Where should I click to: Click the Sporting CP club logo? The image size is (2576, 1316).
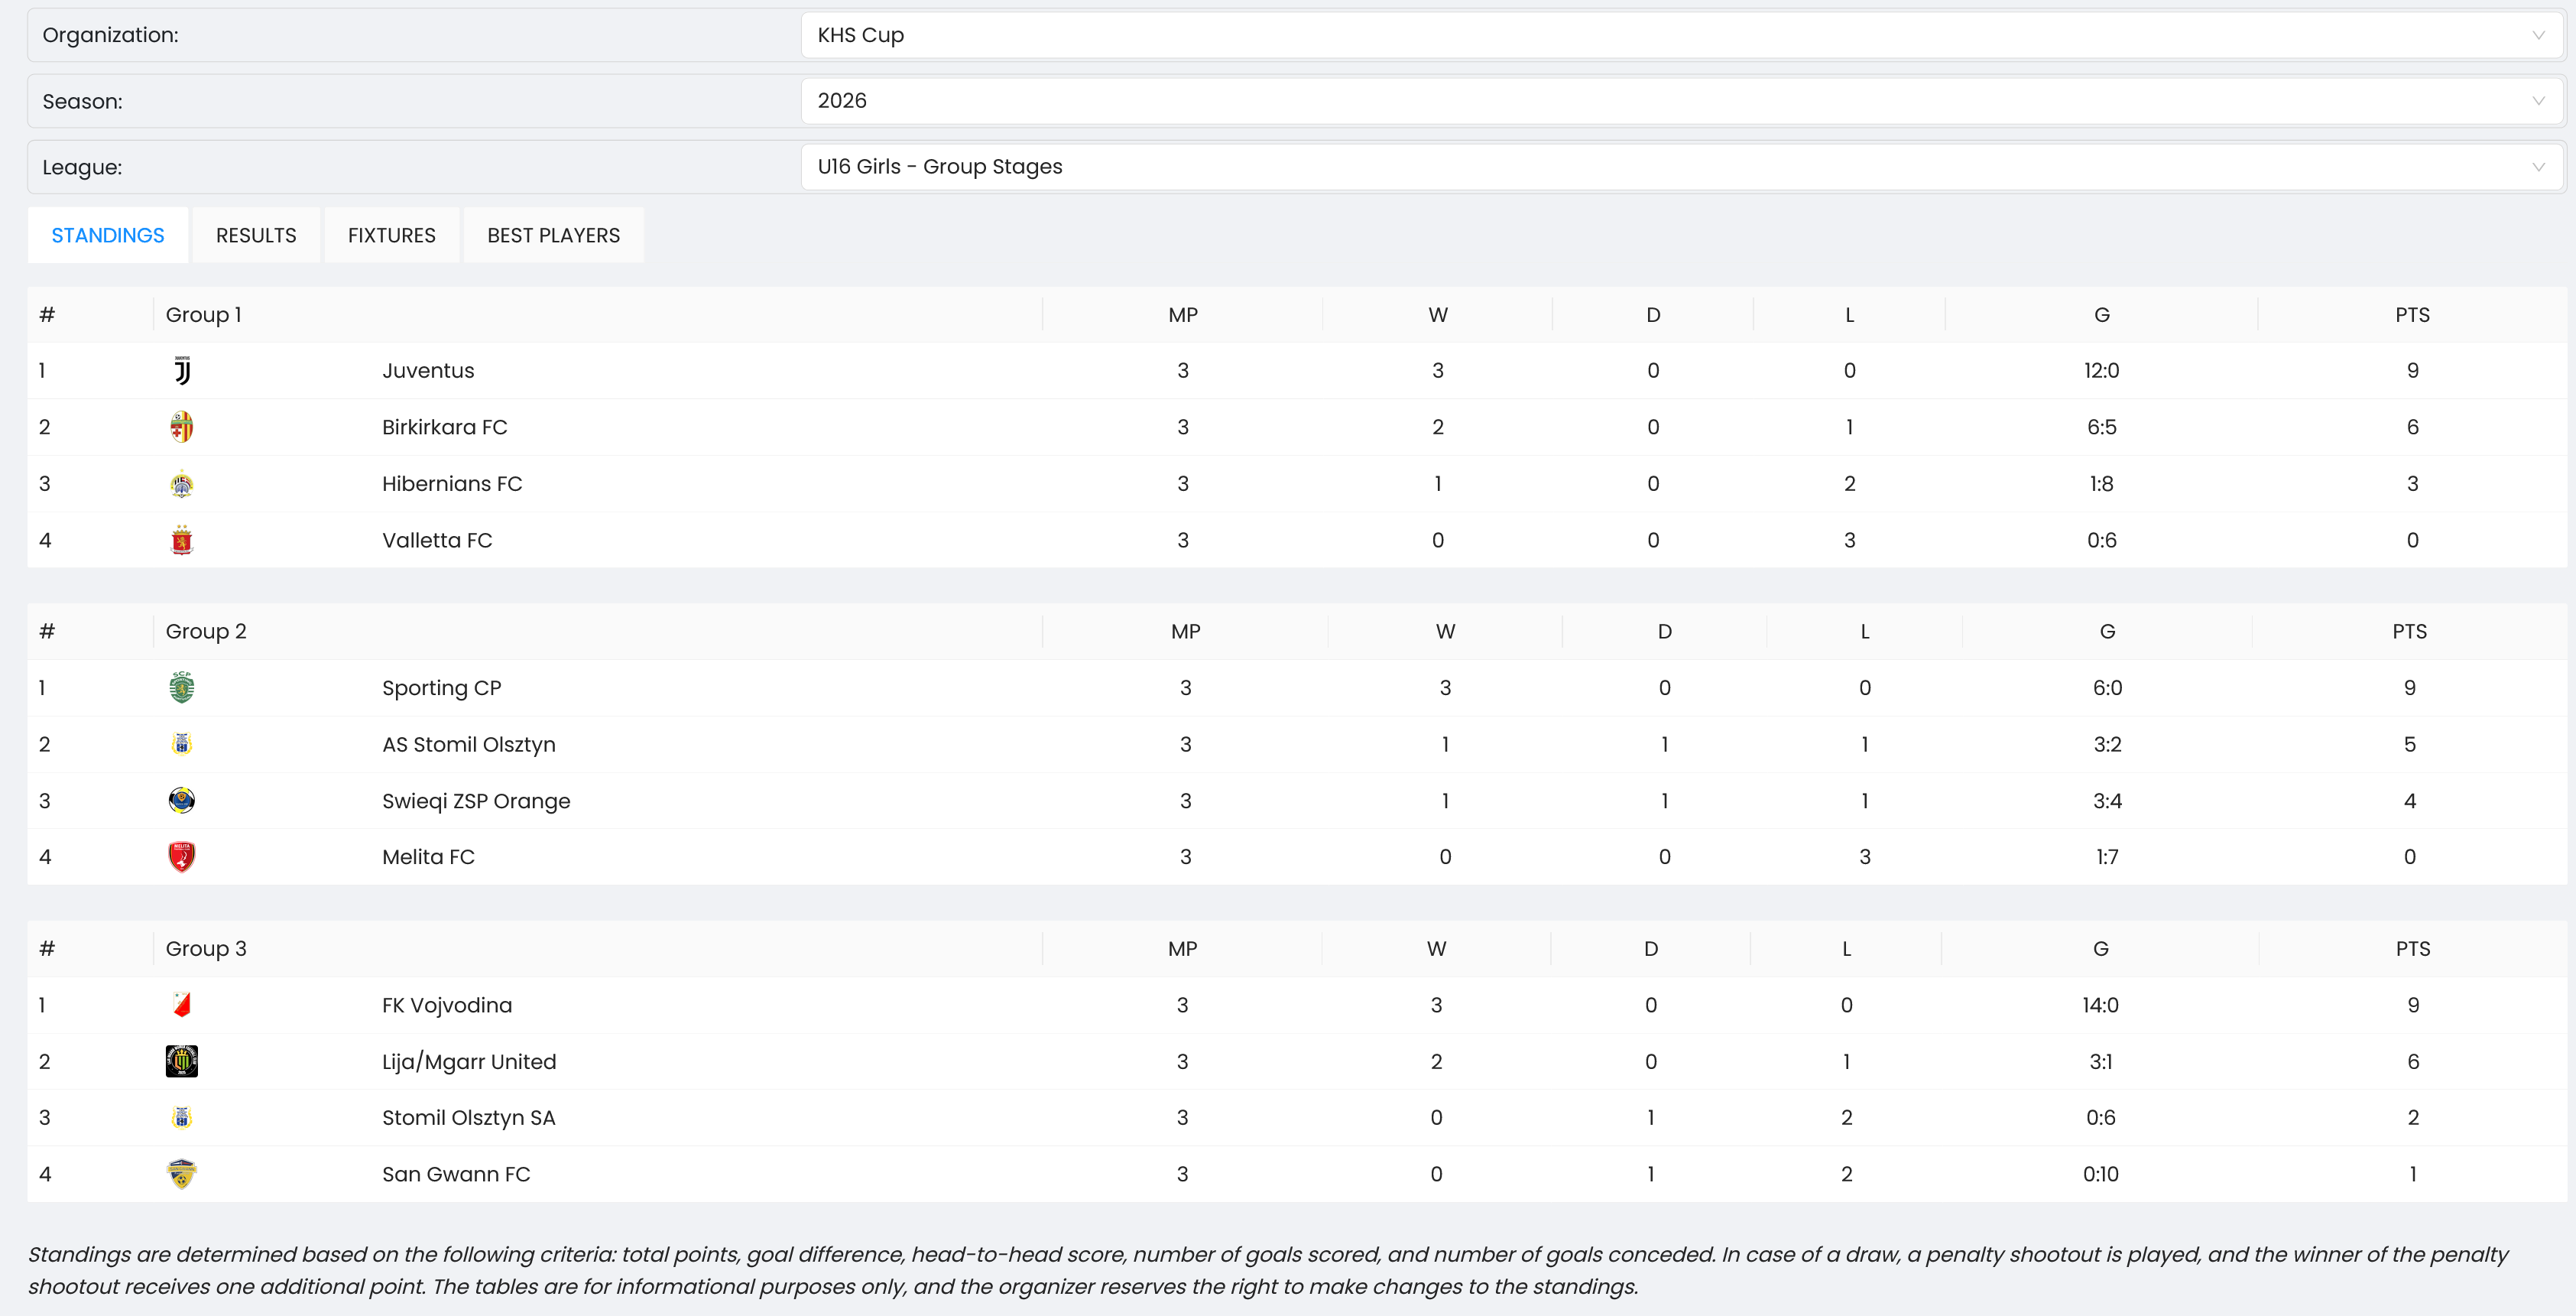pyautogui.click(x=182, y=688)
